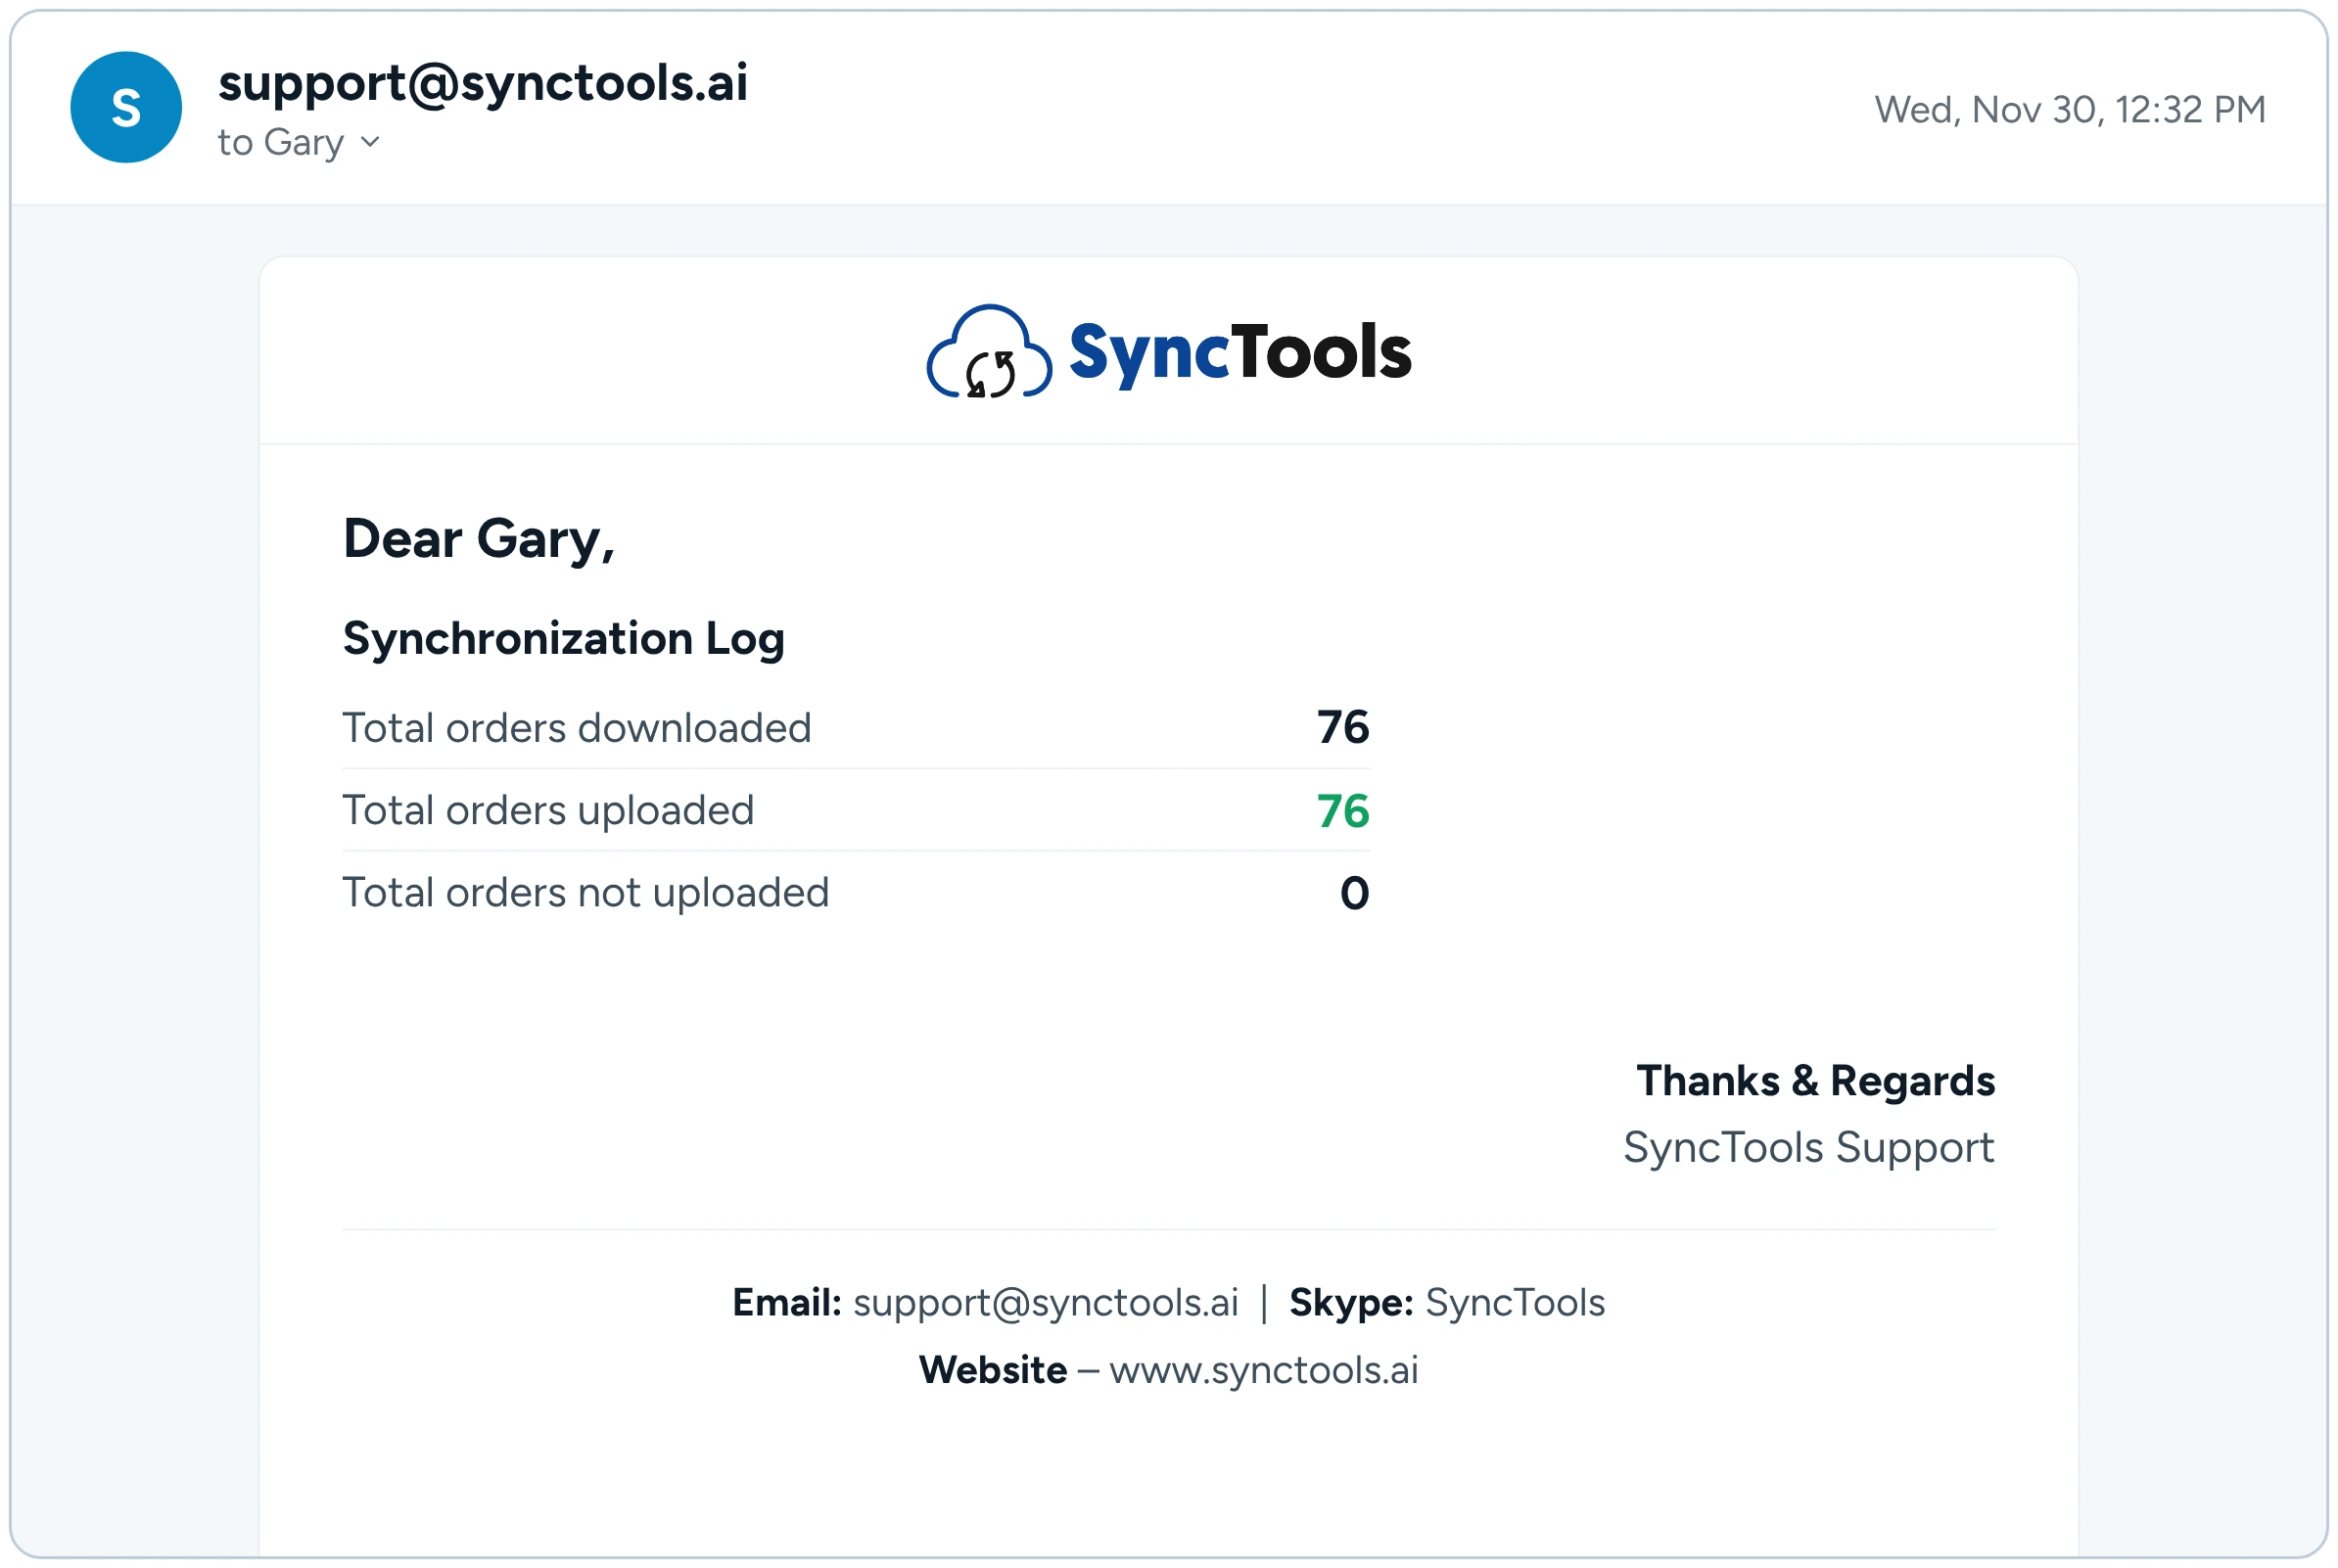Click 'Total orders uploaded' label
This screenshot has height=1568, width=2338.
(x=548, y=810)
